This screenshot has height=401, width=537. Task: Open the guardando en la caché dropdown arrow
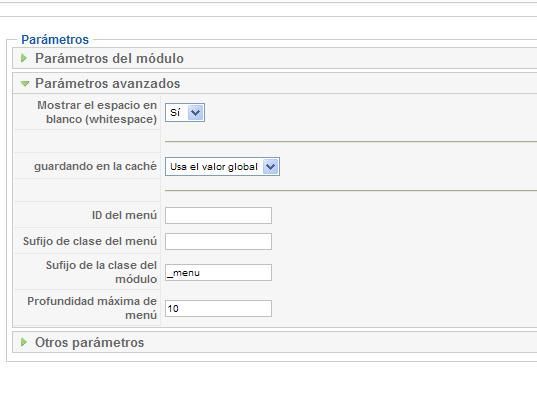click(271, 167)
